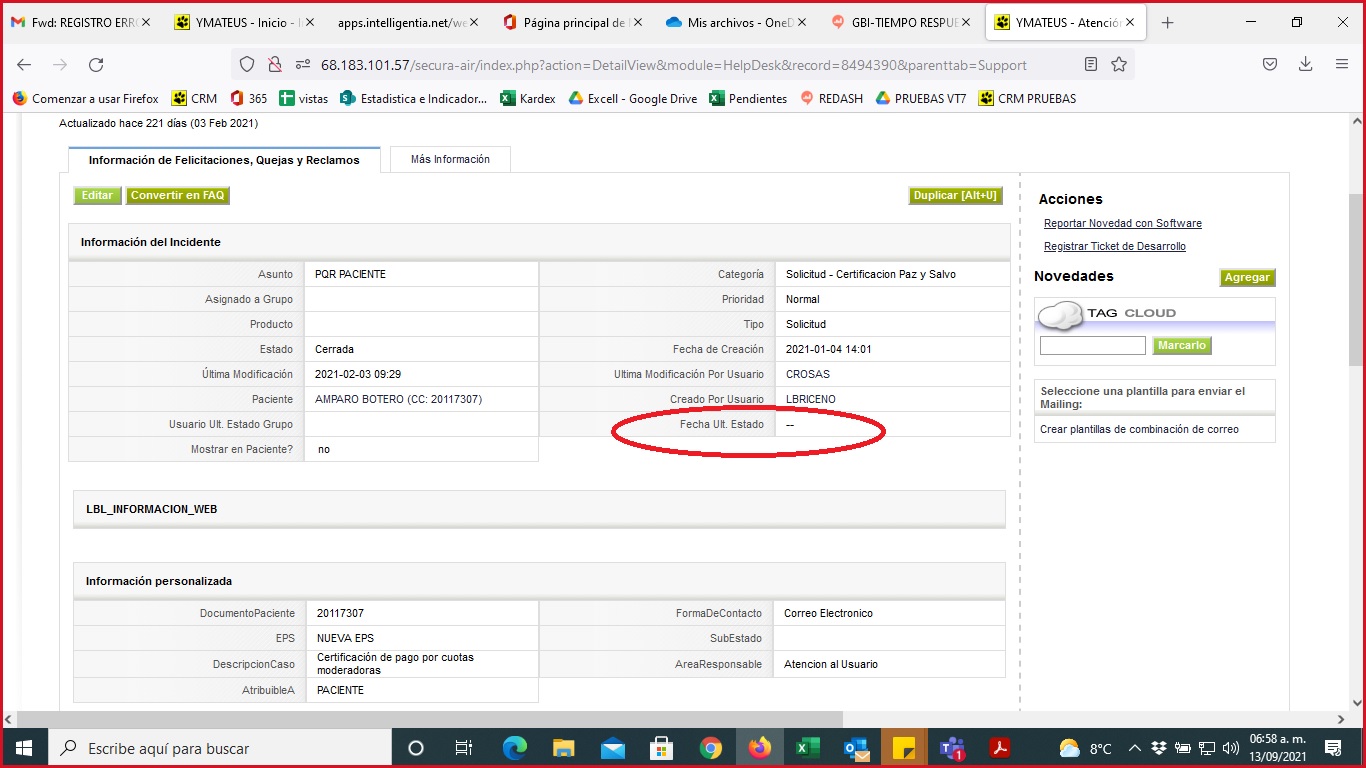Open the 365 bookmark
Image resolution: width=1366 pixels, height=768 pixels.
pos(248,98)
